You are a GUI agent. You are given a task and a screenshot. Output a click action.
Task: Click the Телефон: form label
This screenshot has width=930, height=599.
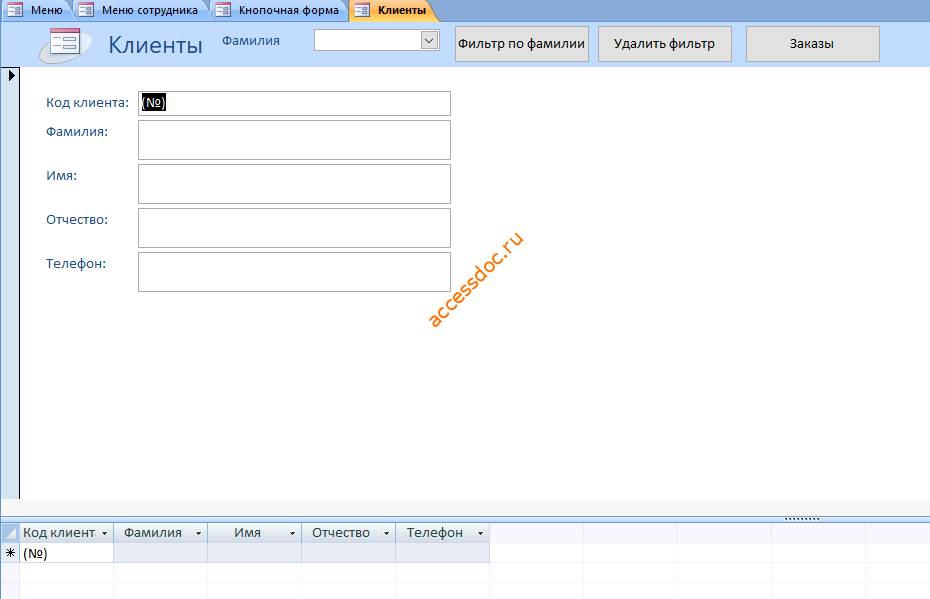click(x=76, y=263)
